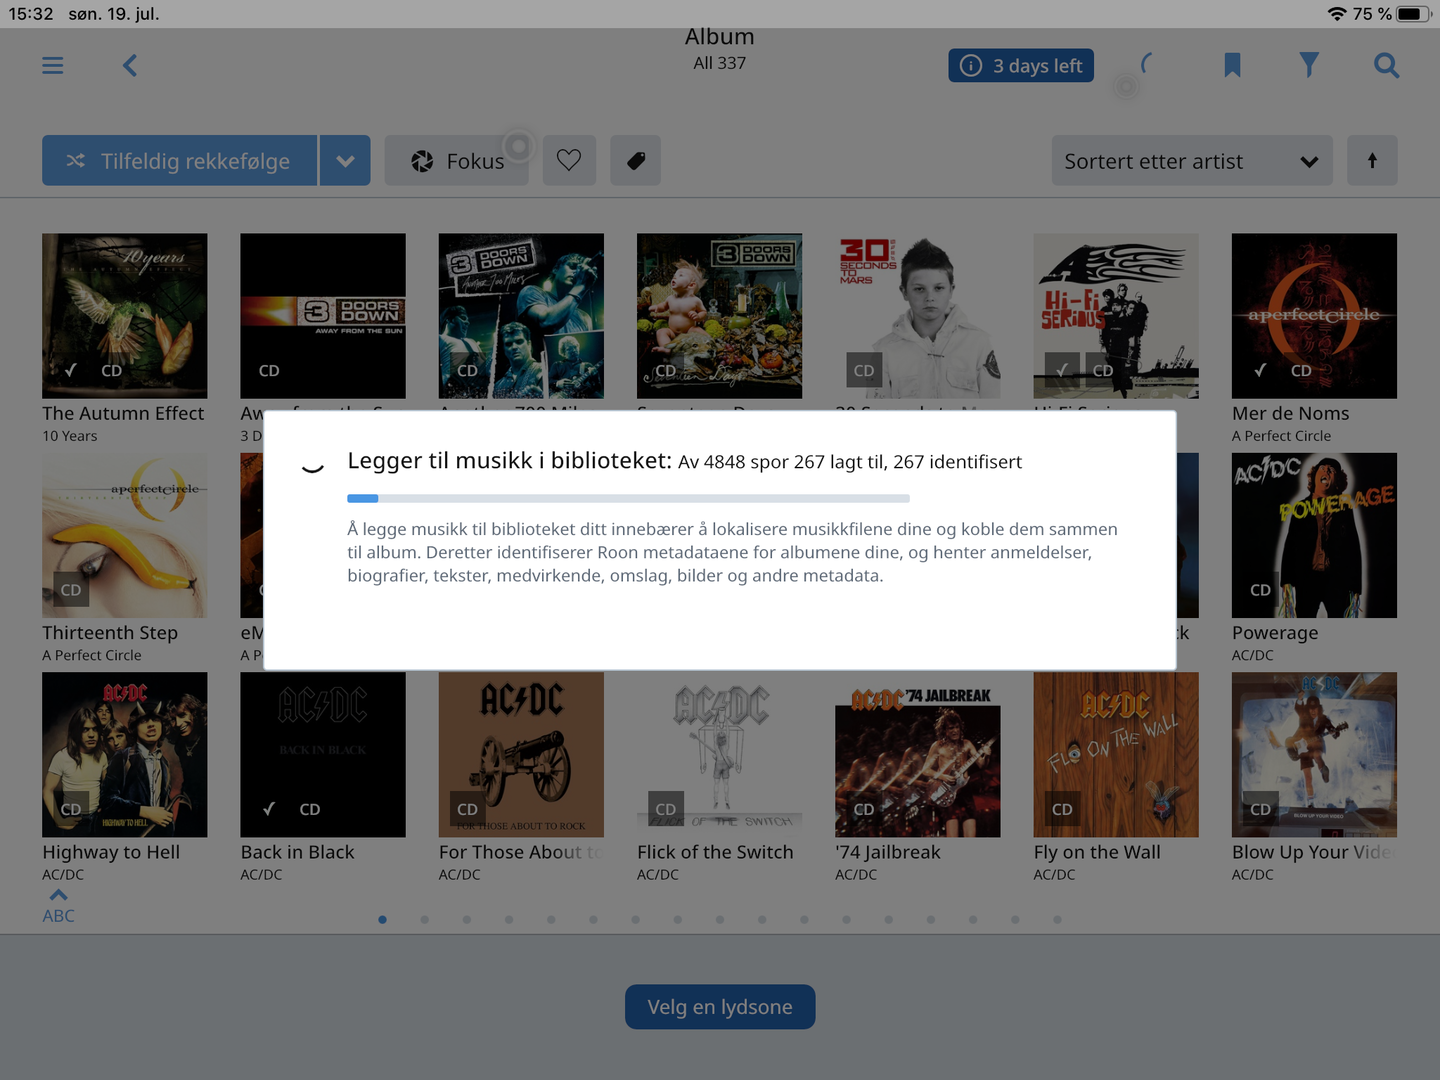Click Back in Black album title
1440x1080 pixels.
point(297,852)
